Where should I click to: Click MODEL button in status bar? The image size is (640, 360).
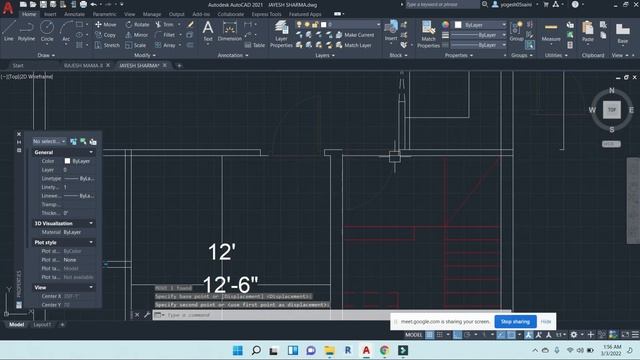(413, 335)
